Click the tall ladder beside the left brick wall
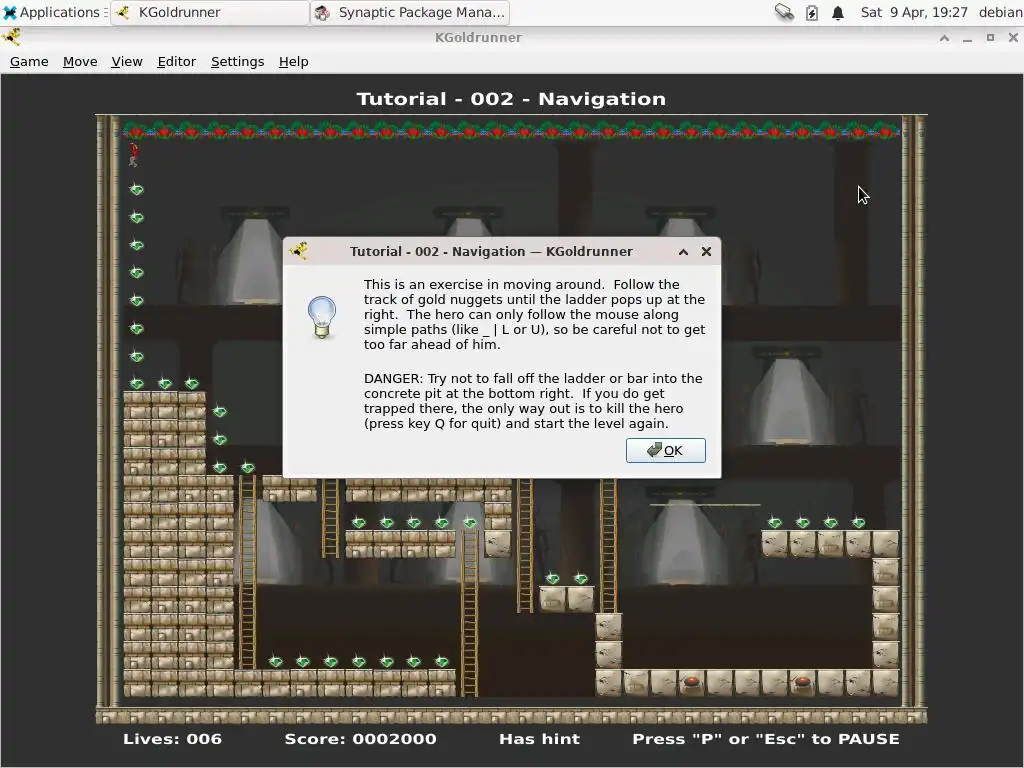The width and height of the screenshot is (1024, 768). click(x=248, y=571)
